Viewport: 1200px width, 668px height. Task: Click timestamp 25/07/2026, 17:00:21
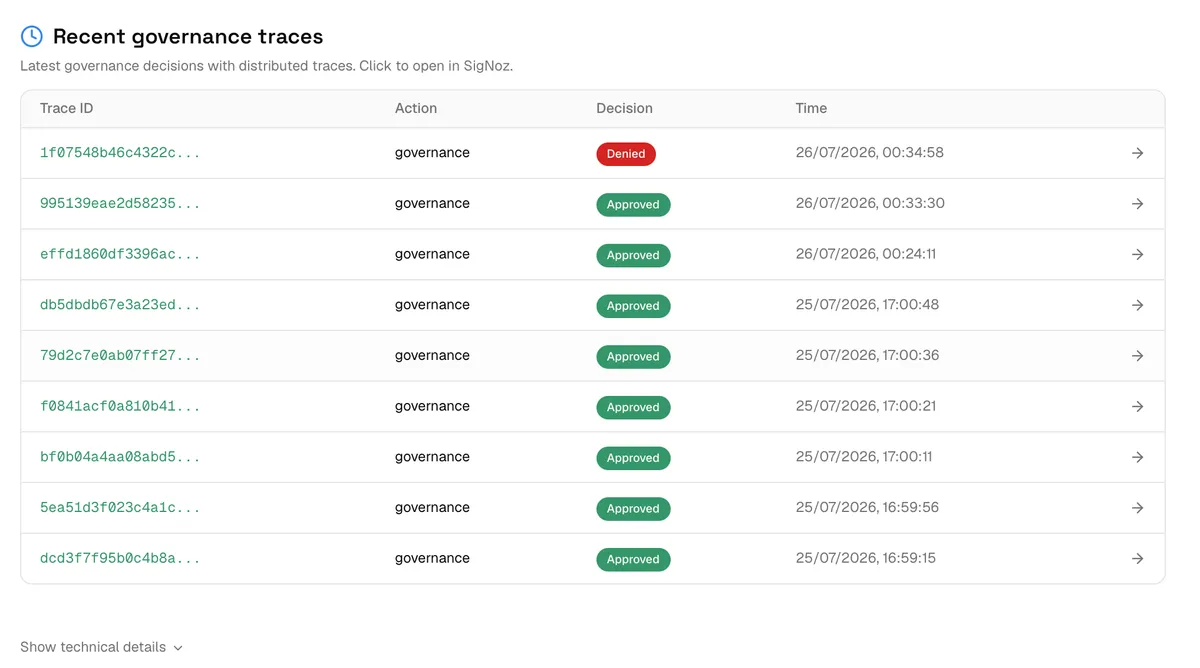click(866, 406)
